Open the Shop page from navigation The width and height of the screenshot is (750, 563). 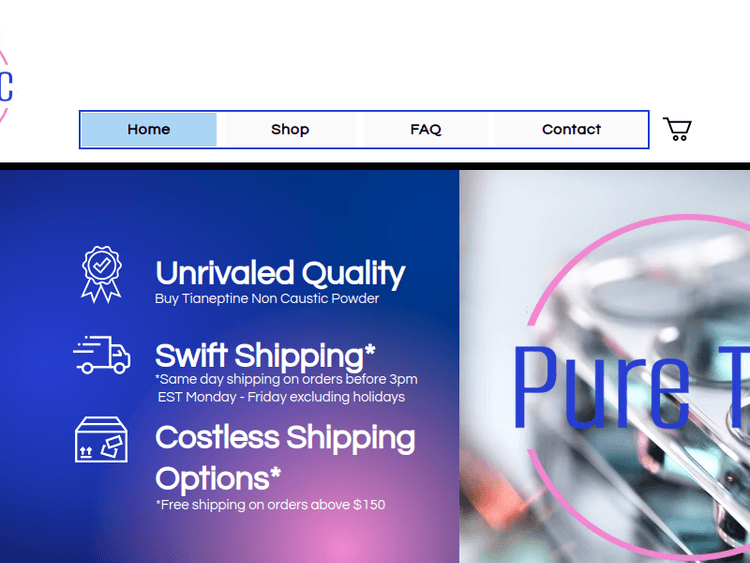(x=290, y=130)
